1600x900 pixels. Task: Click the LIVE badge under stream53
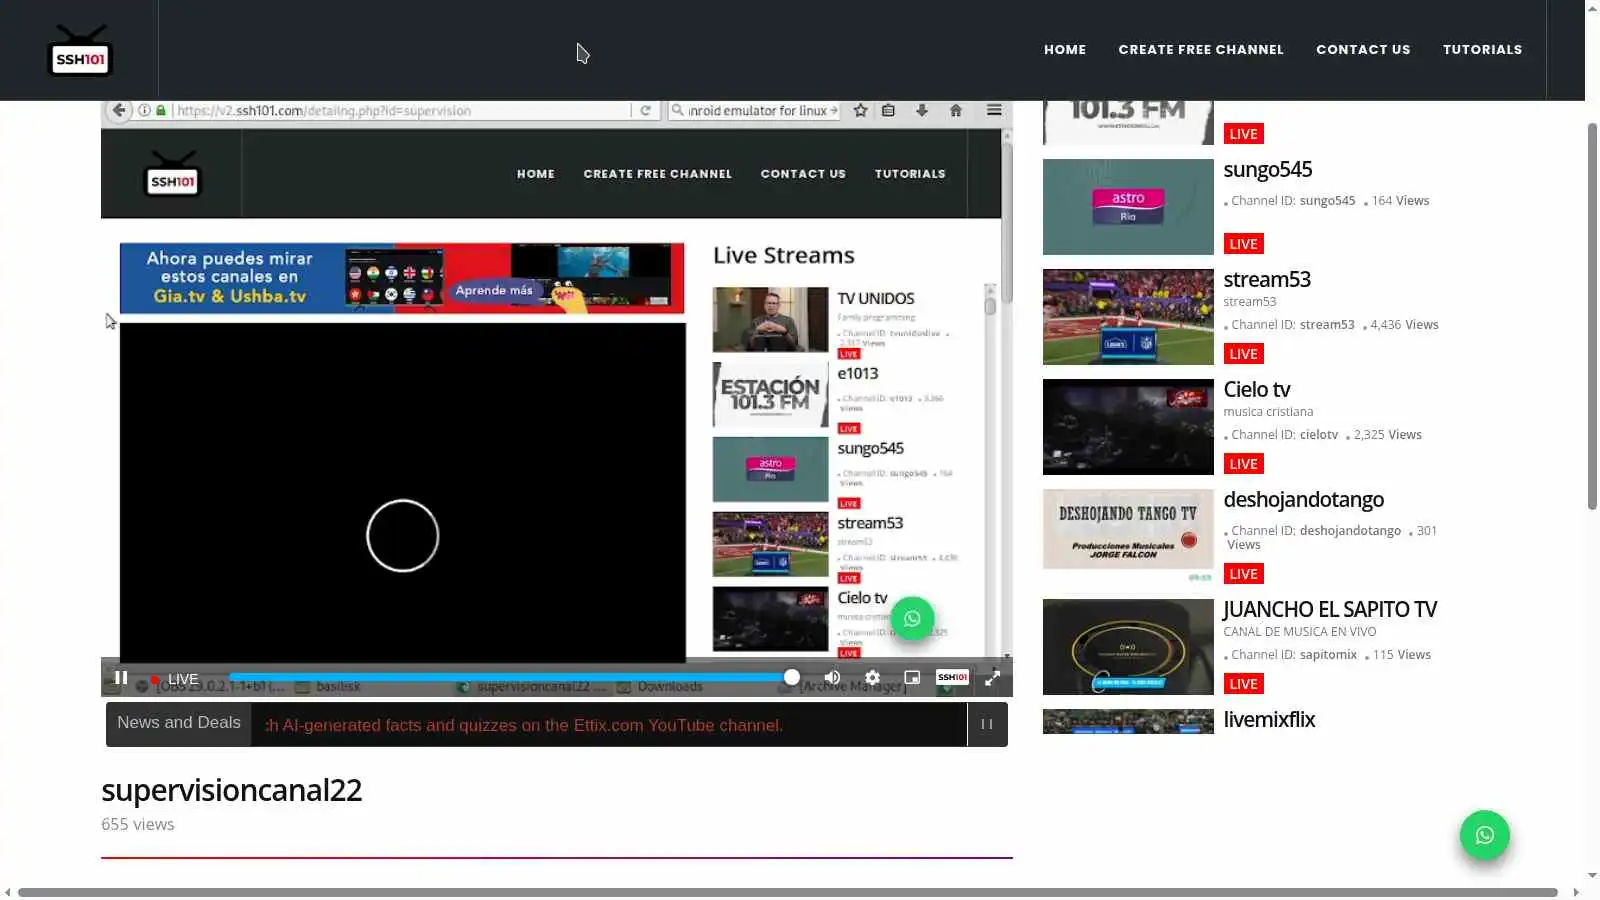[1243, 354]
